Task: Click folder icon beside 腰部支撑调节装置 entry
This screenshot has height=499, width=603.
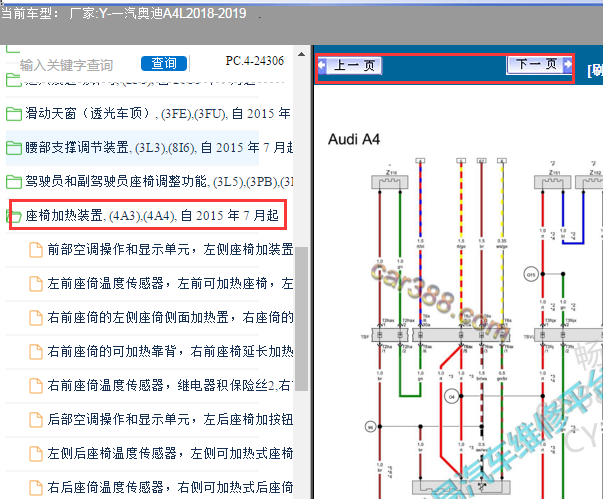Action: [14, 148]
